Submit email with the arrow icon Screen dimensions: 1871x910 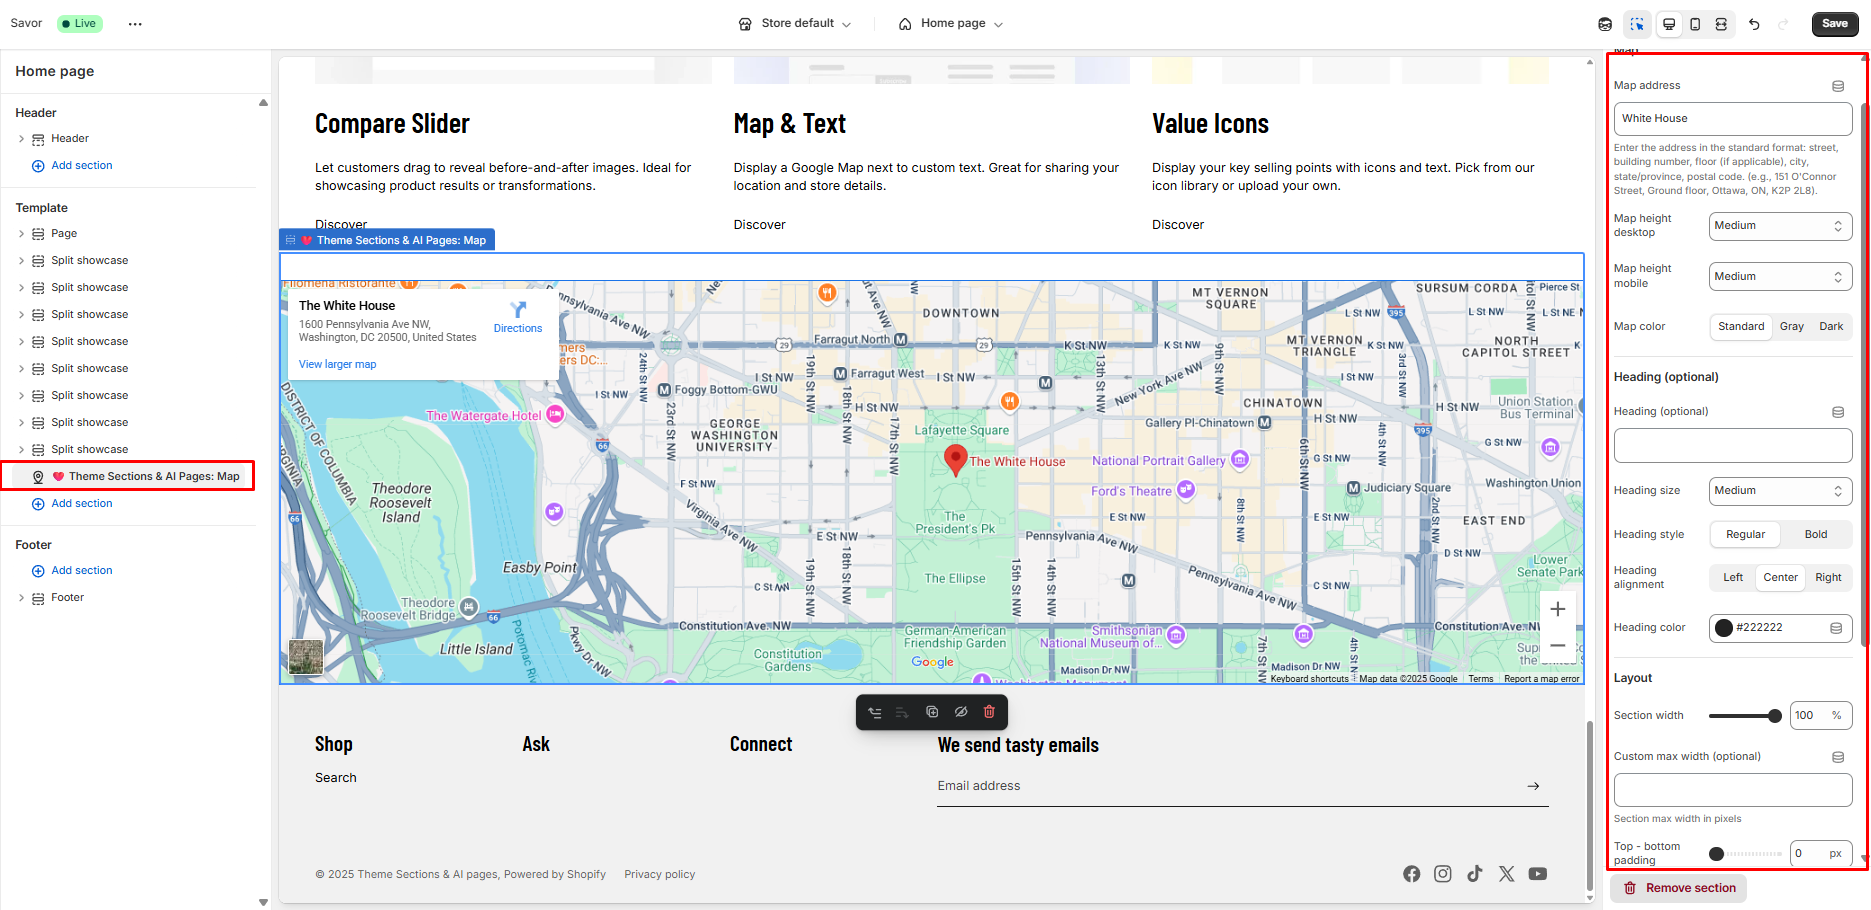(1533, 786)
